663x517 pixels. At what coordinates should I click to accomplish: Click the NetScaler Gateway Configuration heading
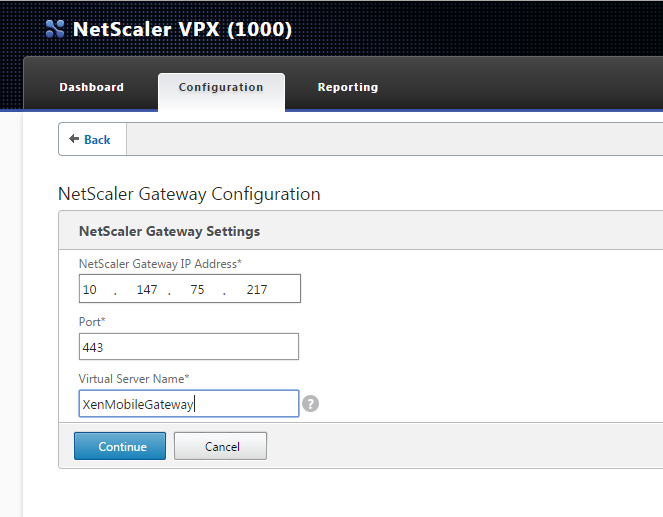[x=189, y=194]
